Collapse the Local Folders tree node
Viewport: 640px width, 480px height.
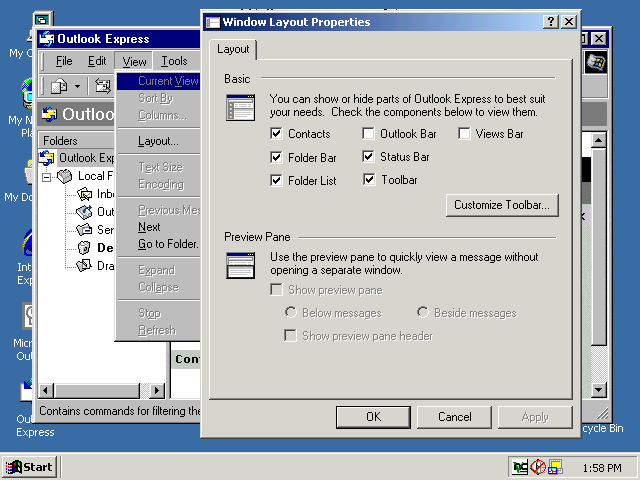[x=47, y=177]
